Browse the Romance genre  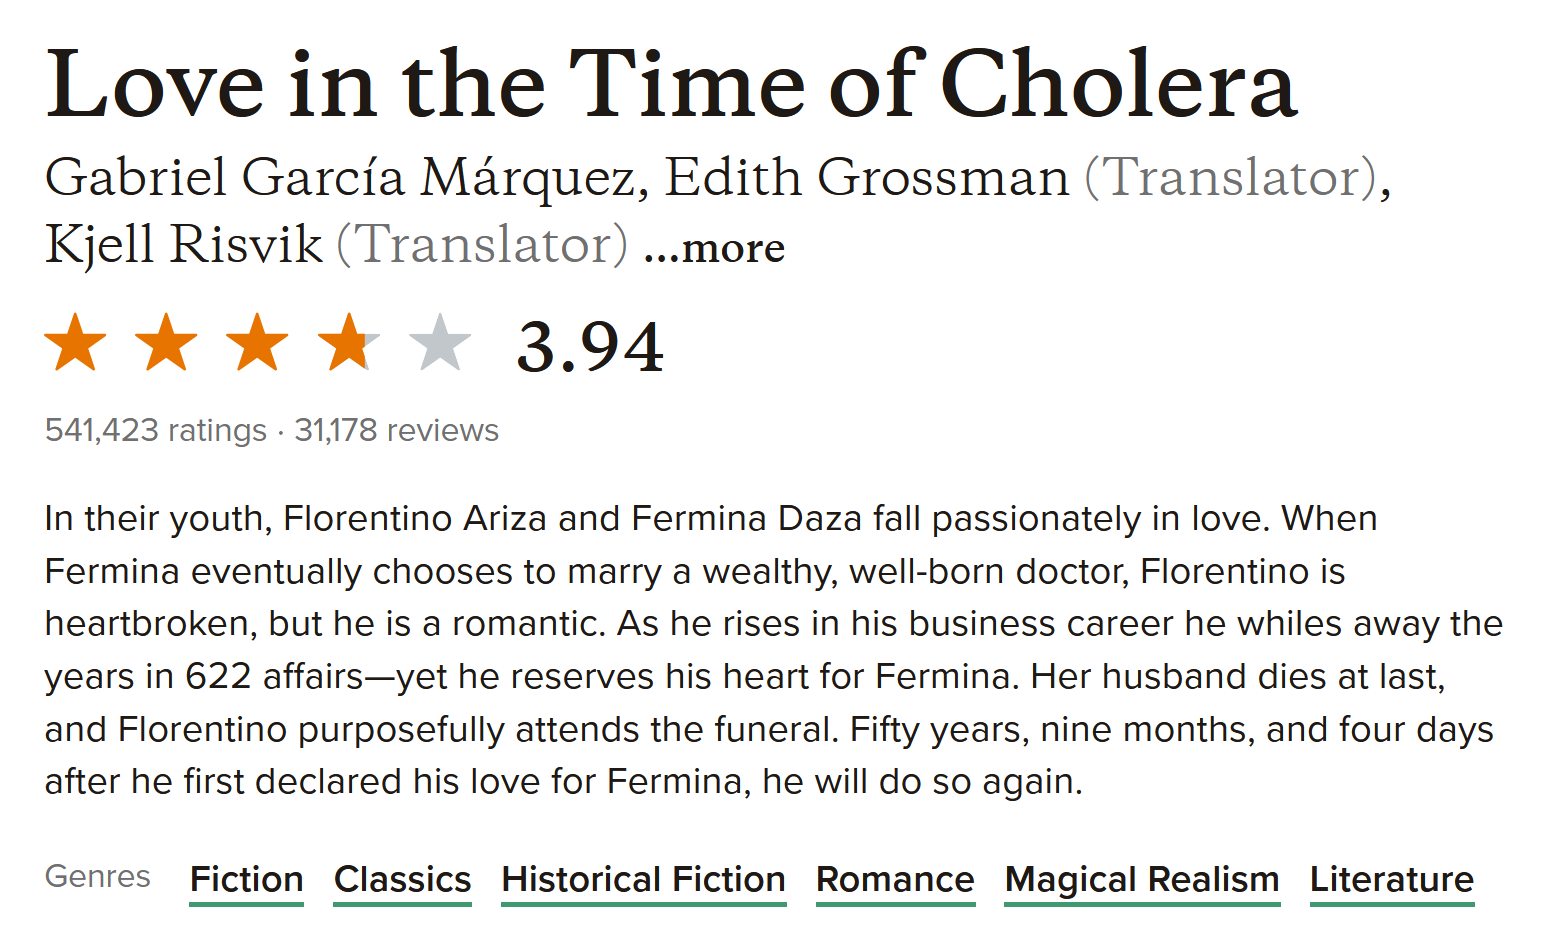click(895, 879)
